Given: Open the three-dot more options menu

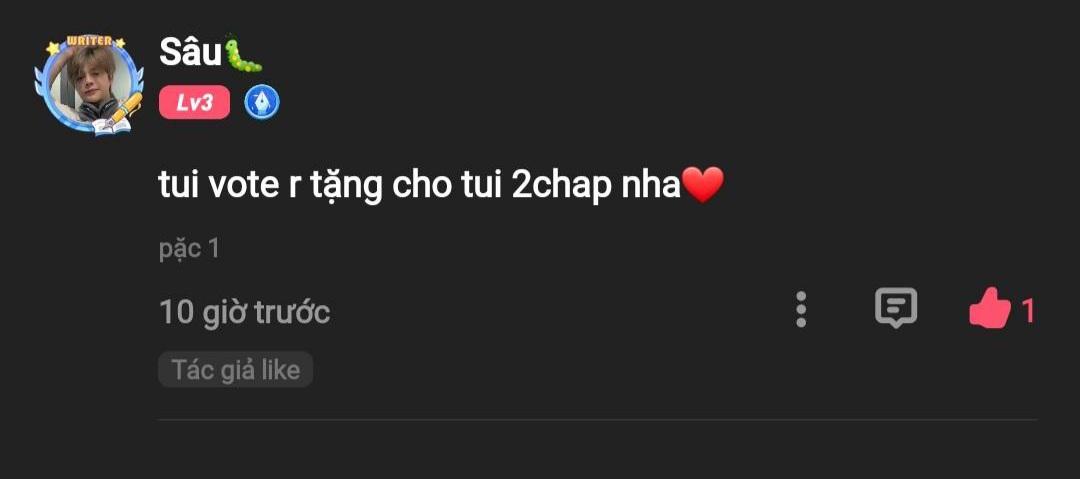Looking at the screenshot, I should [x=800, y=309].
